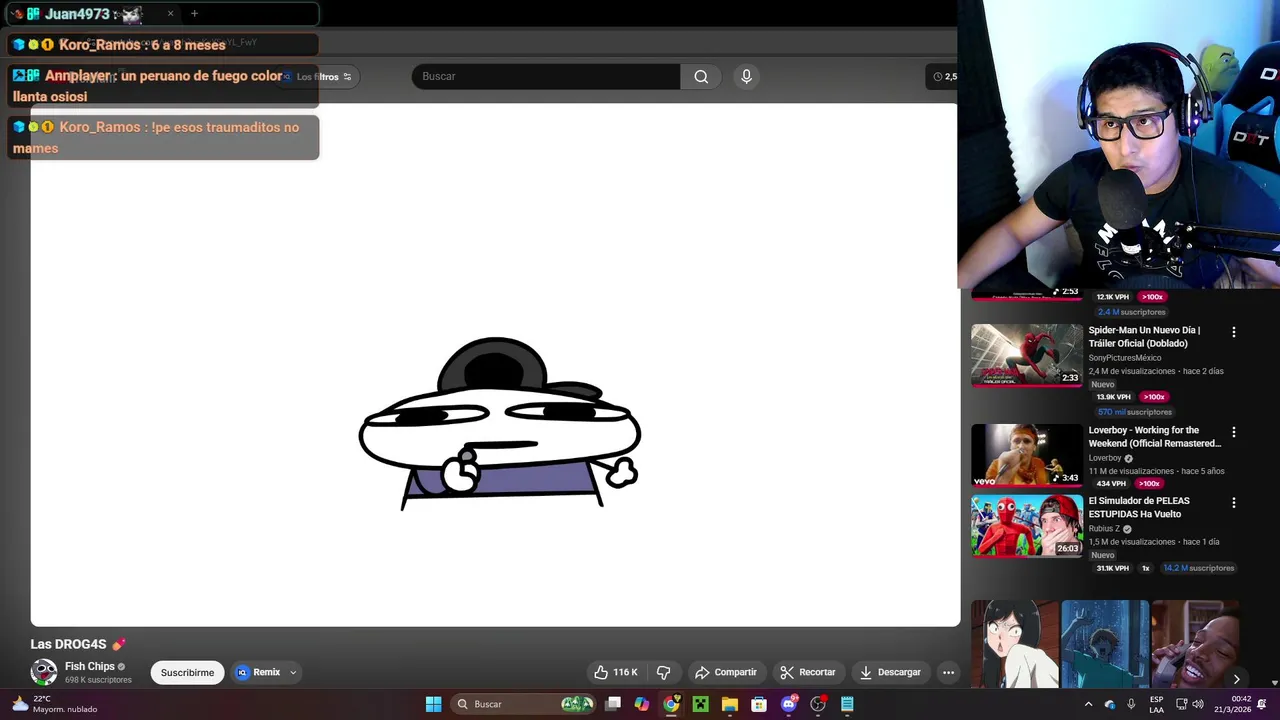Advance the shorts shelf with next arrow
This screenshot has height=720, width=1280.
coord(1236,679)
